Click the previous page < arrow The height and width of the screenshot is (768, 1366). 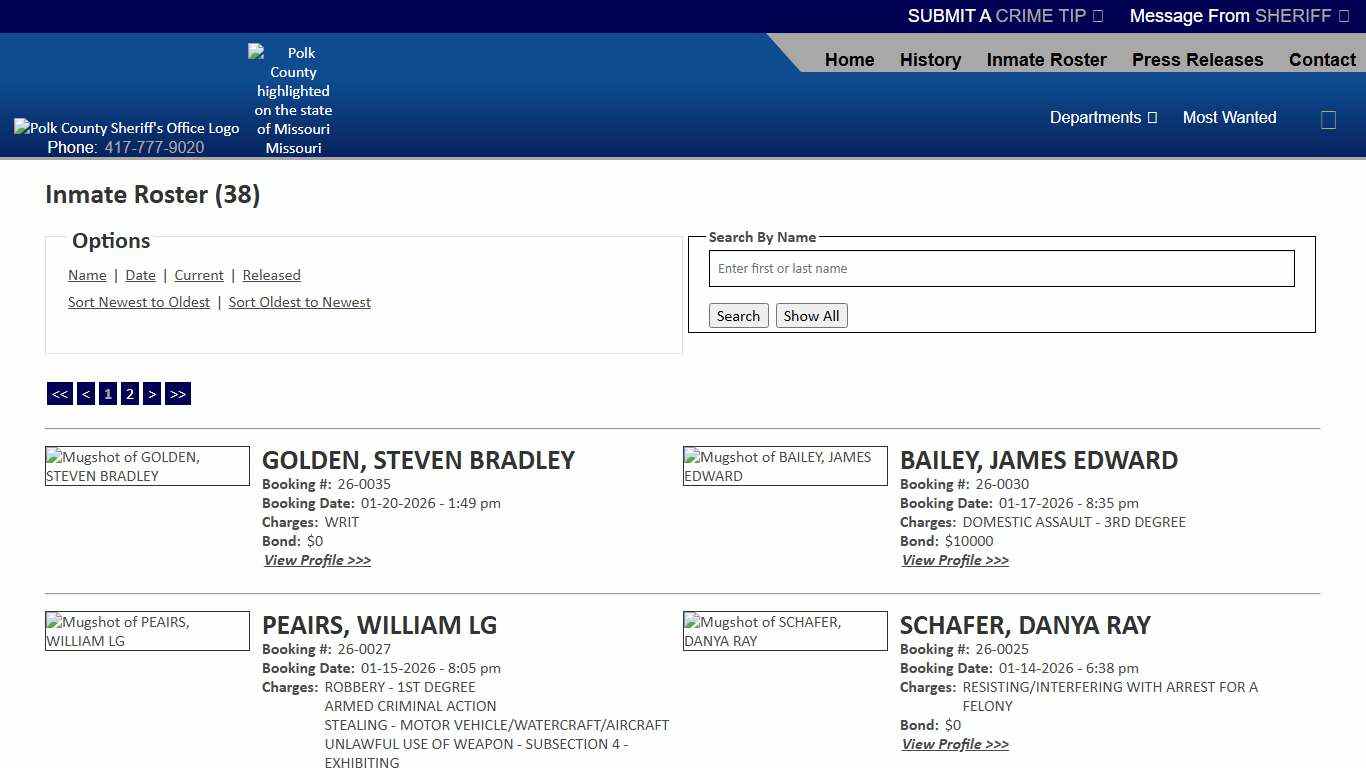coord(85,393)
